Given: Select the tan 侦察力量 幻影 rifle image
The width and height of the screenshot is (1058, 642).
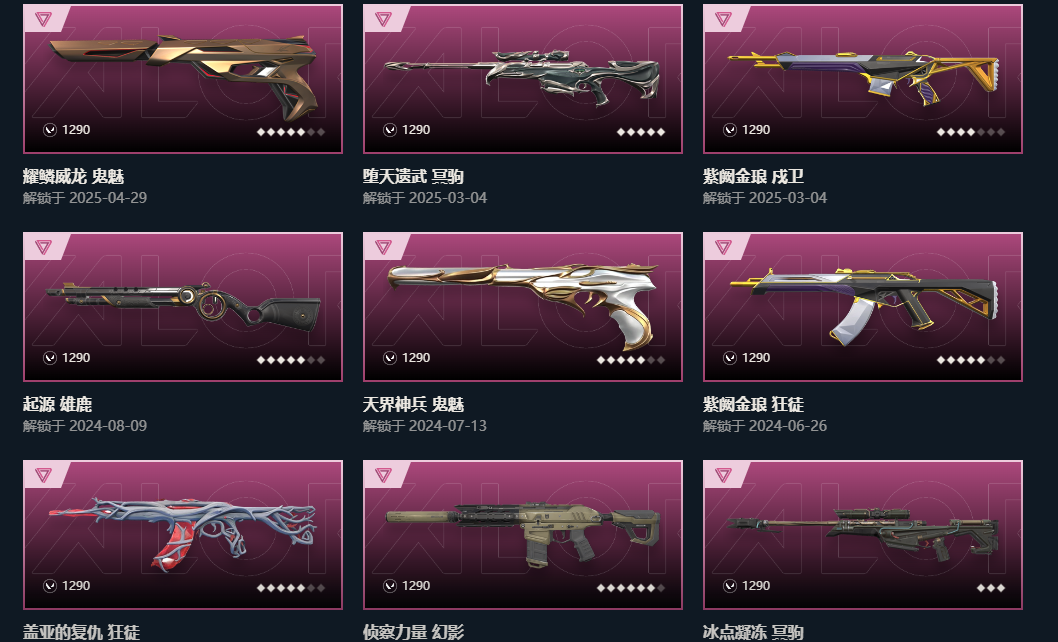Looking at the screenshot, I should coord(522,533).
